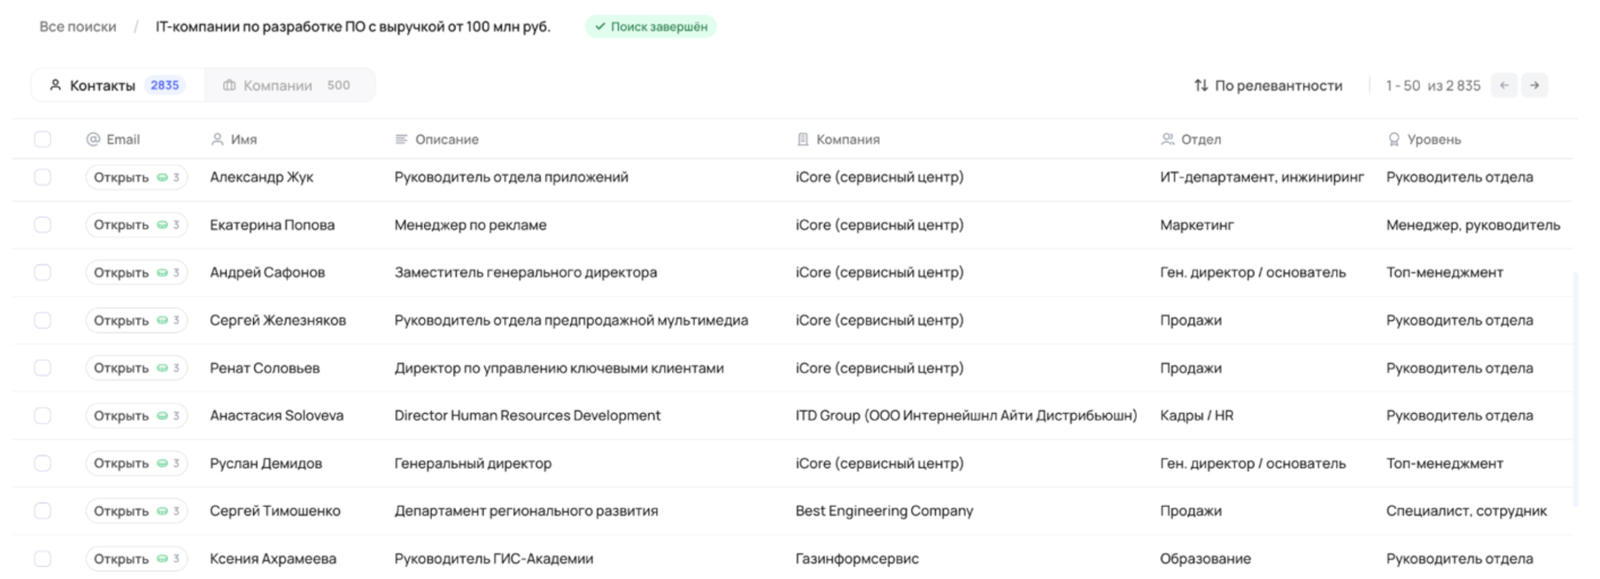The height and width of the screenshot is (579, 1600).
Task: Click description Менеджер по рекламе
Action: tap(470, 225)
